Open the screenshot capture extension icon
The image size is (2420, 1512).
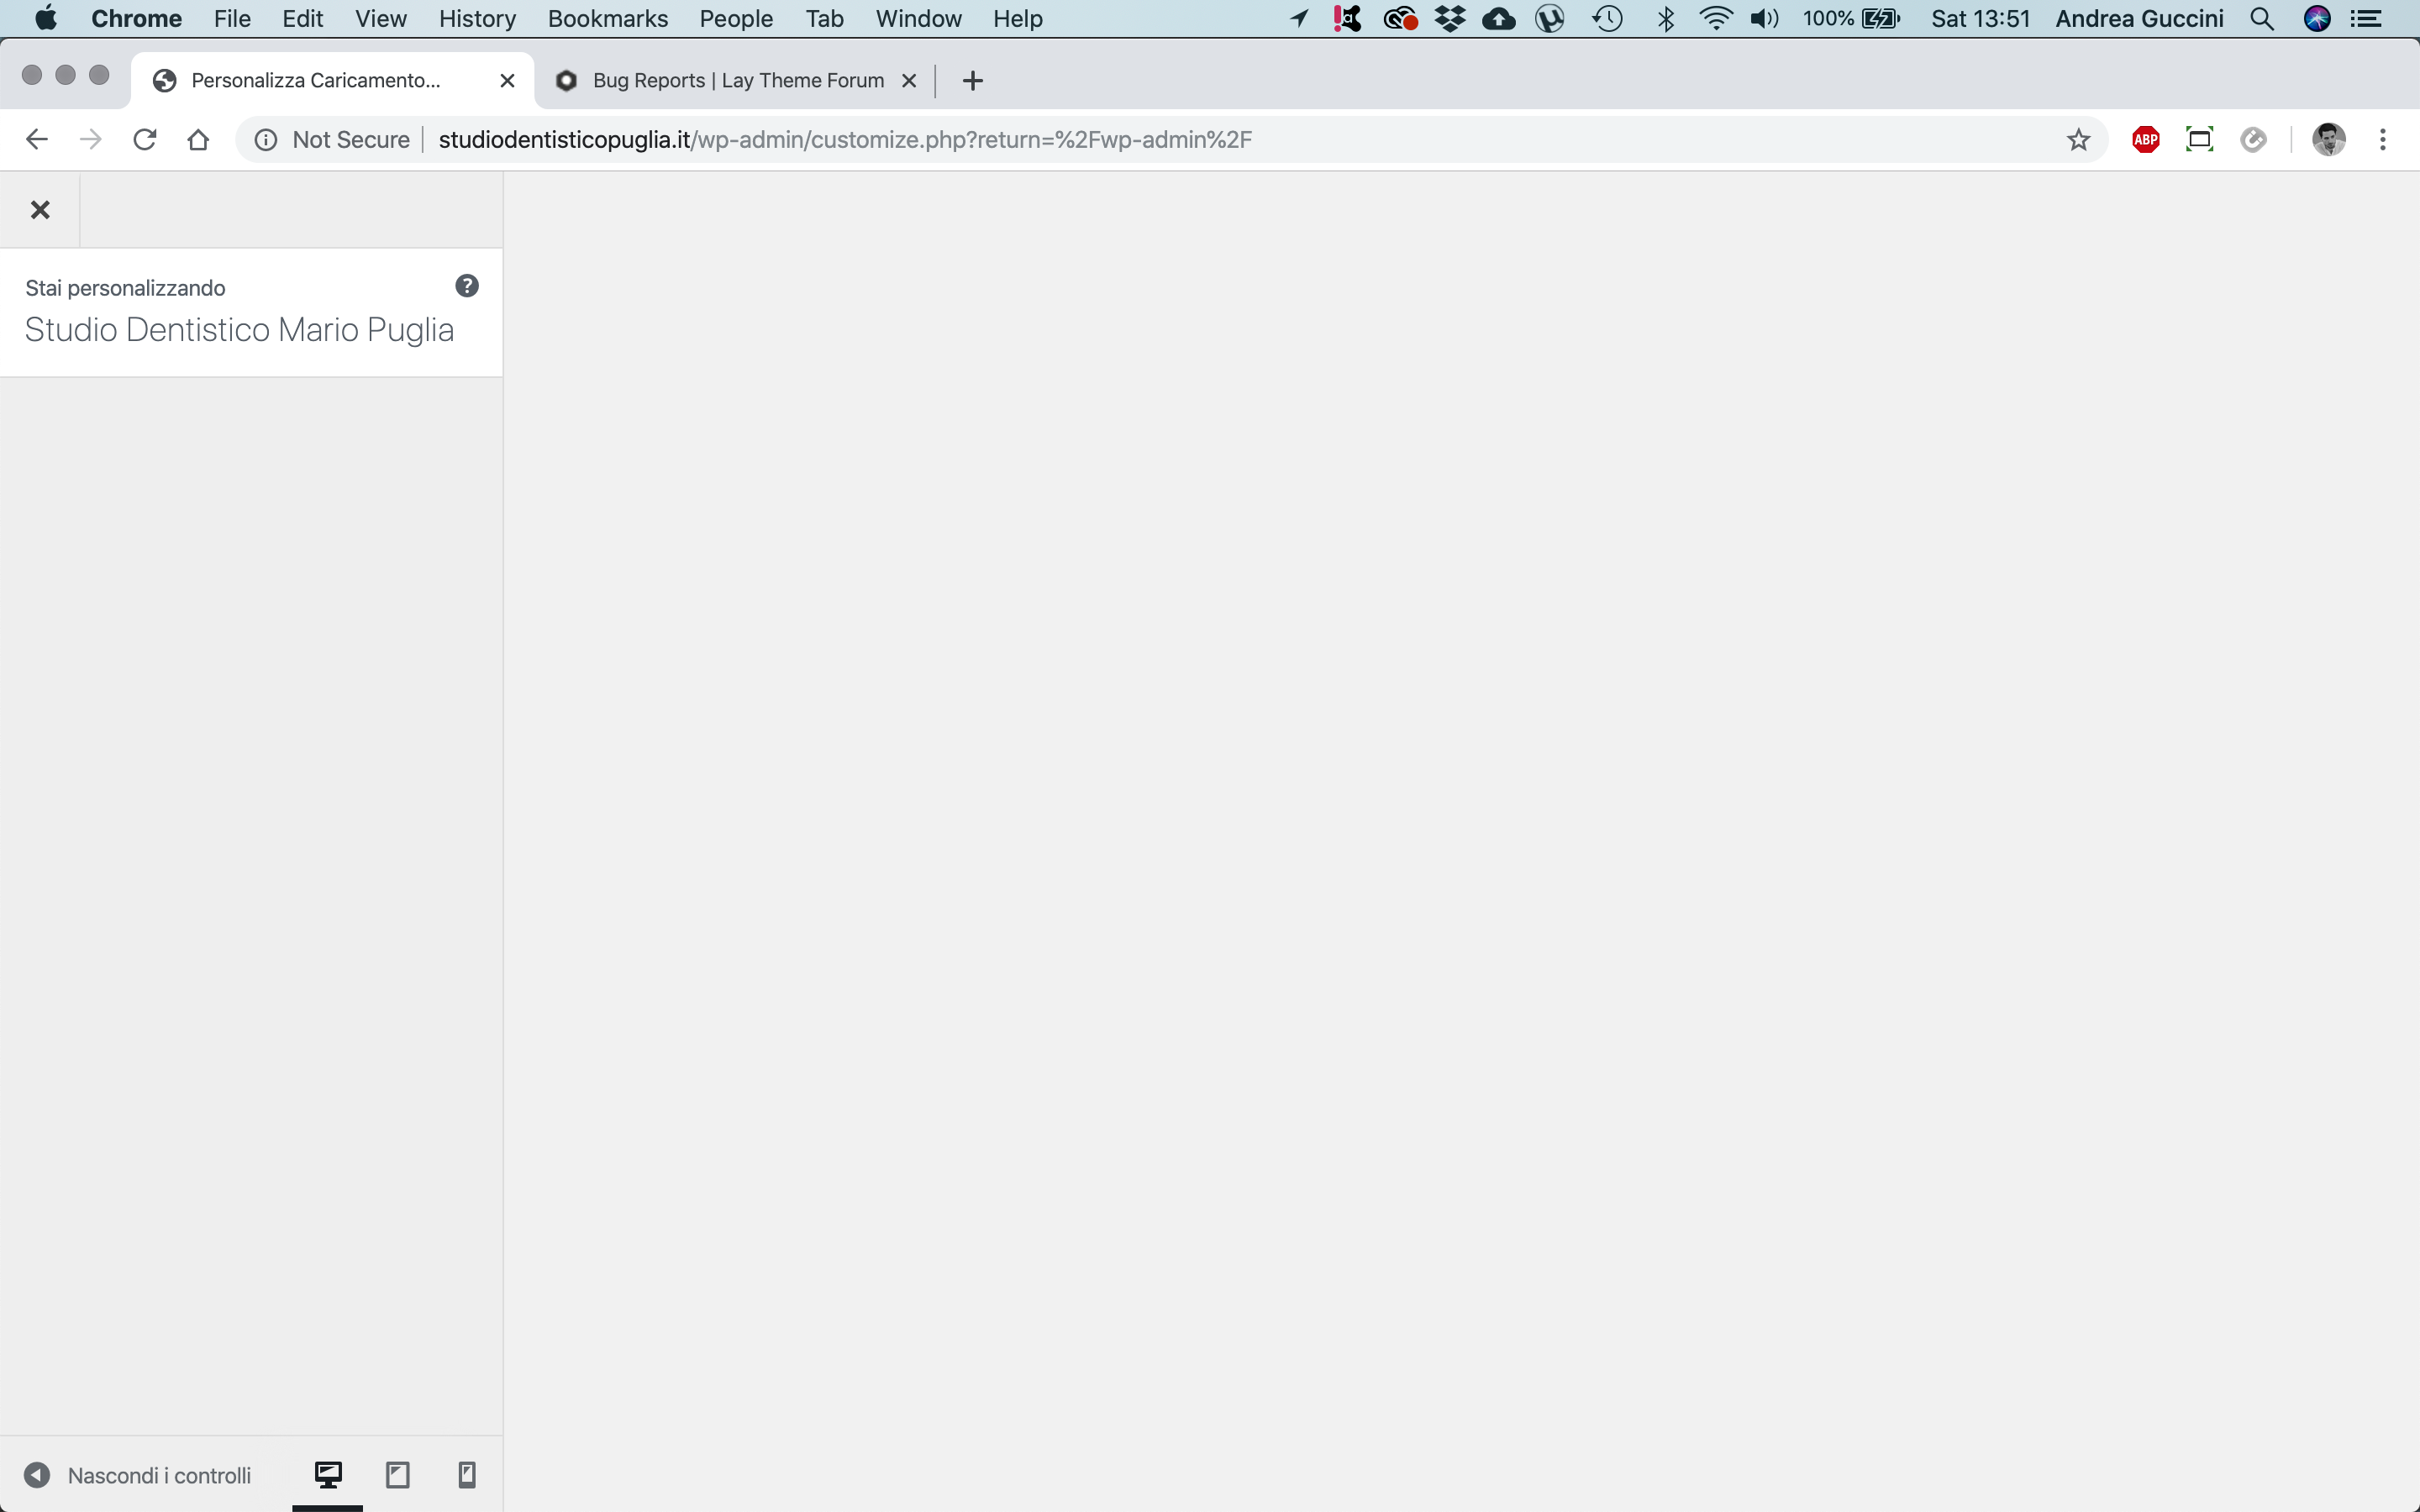[x=2199, y=140]
